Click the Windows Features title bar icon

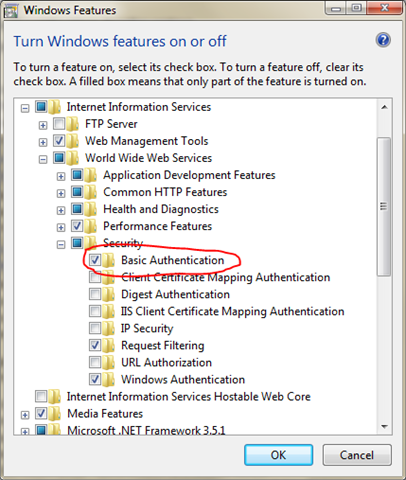pos(10,11)
